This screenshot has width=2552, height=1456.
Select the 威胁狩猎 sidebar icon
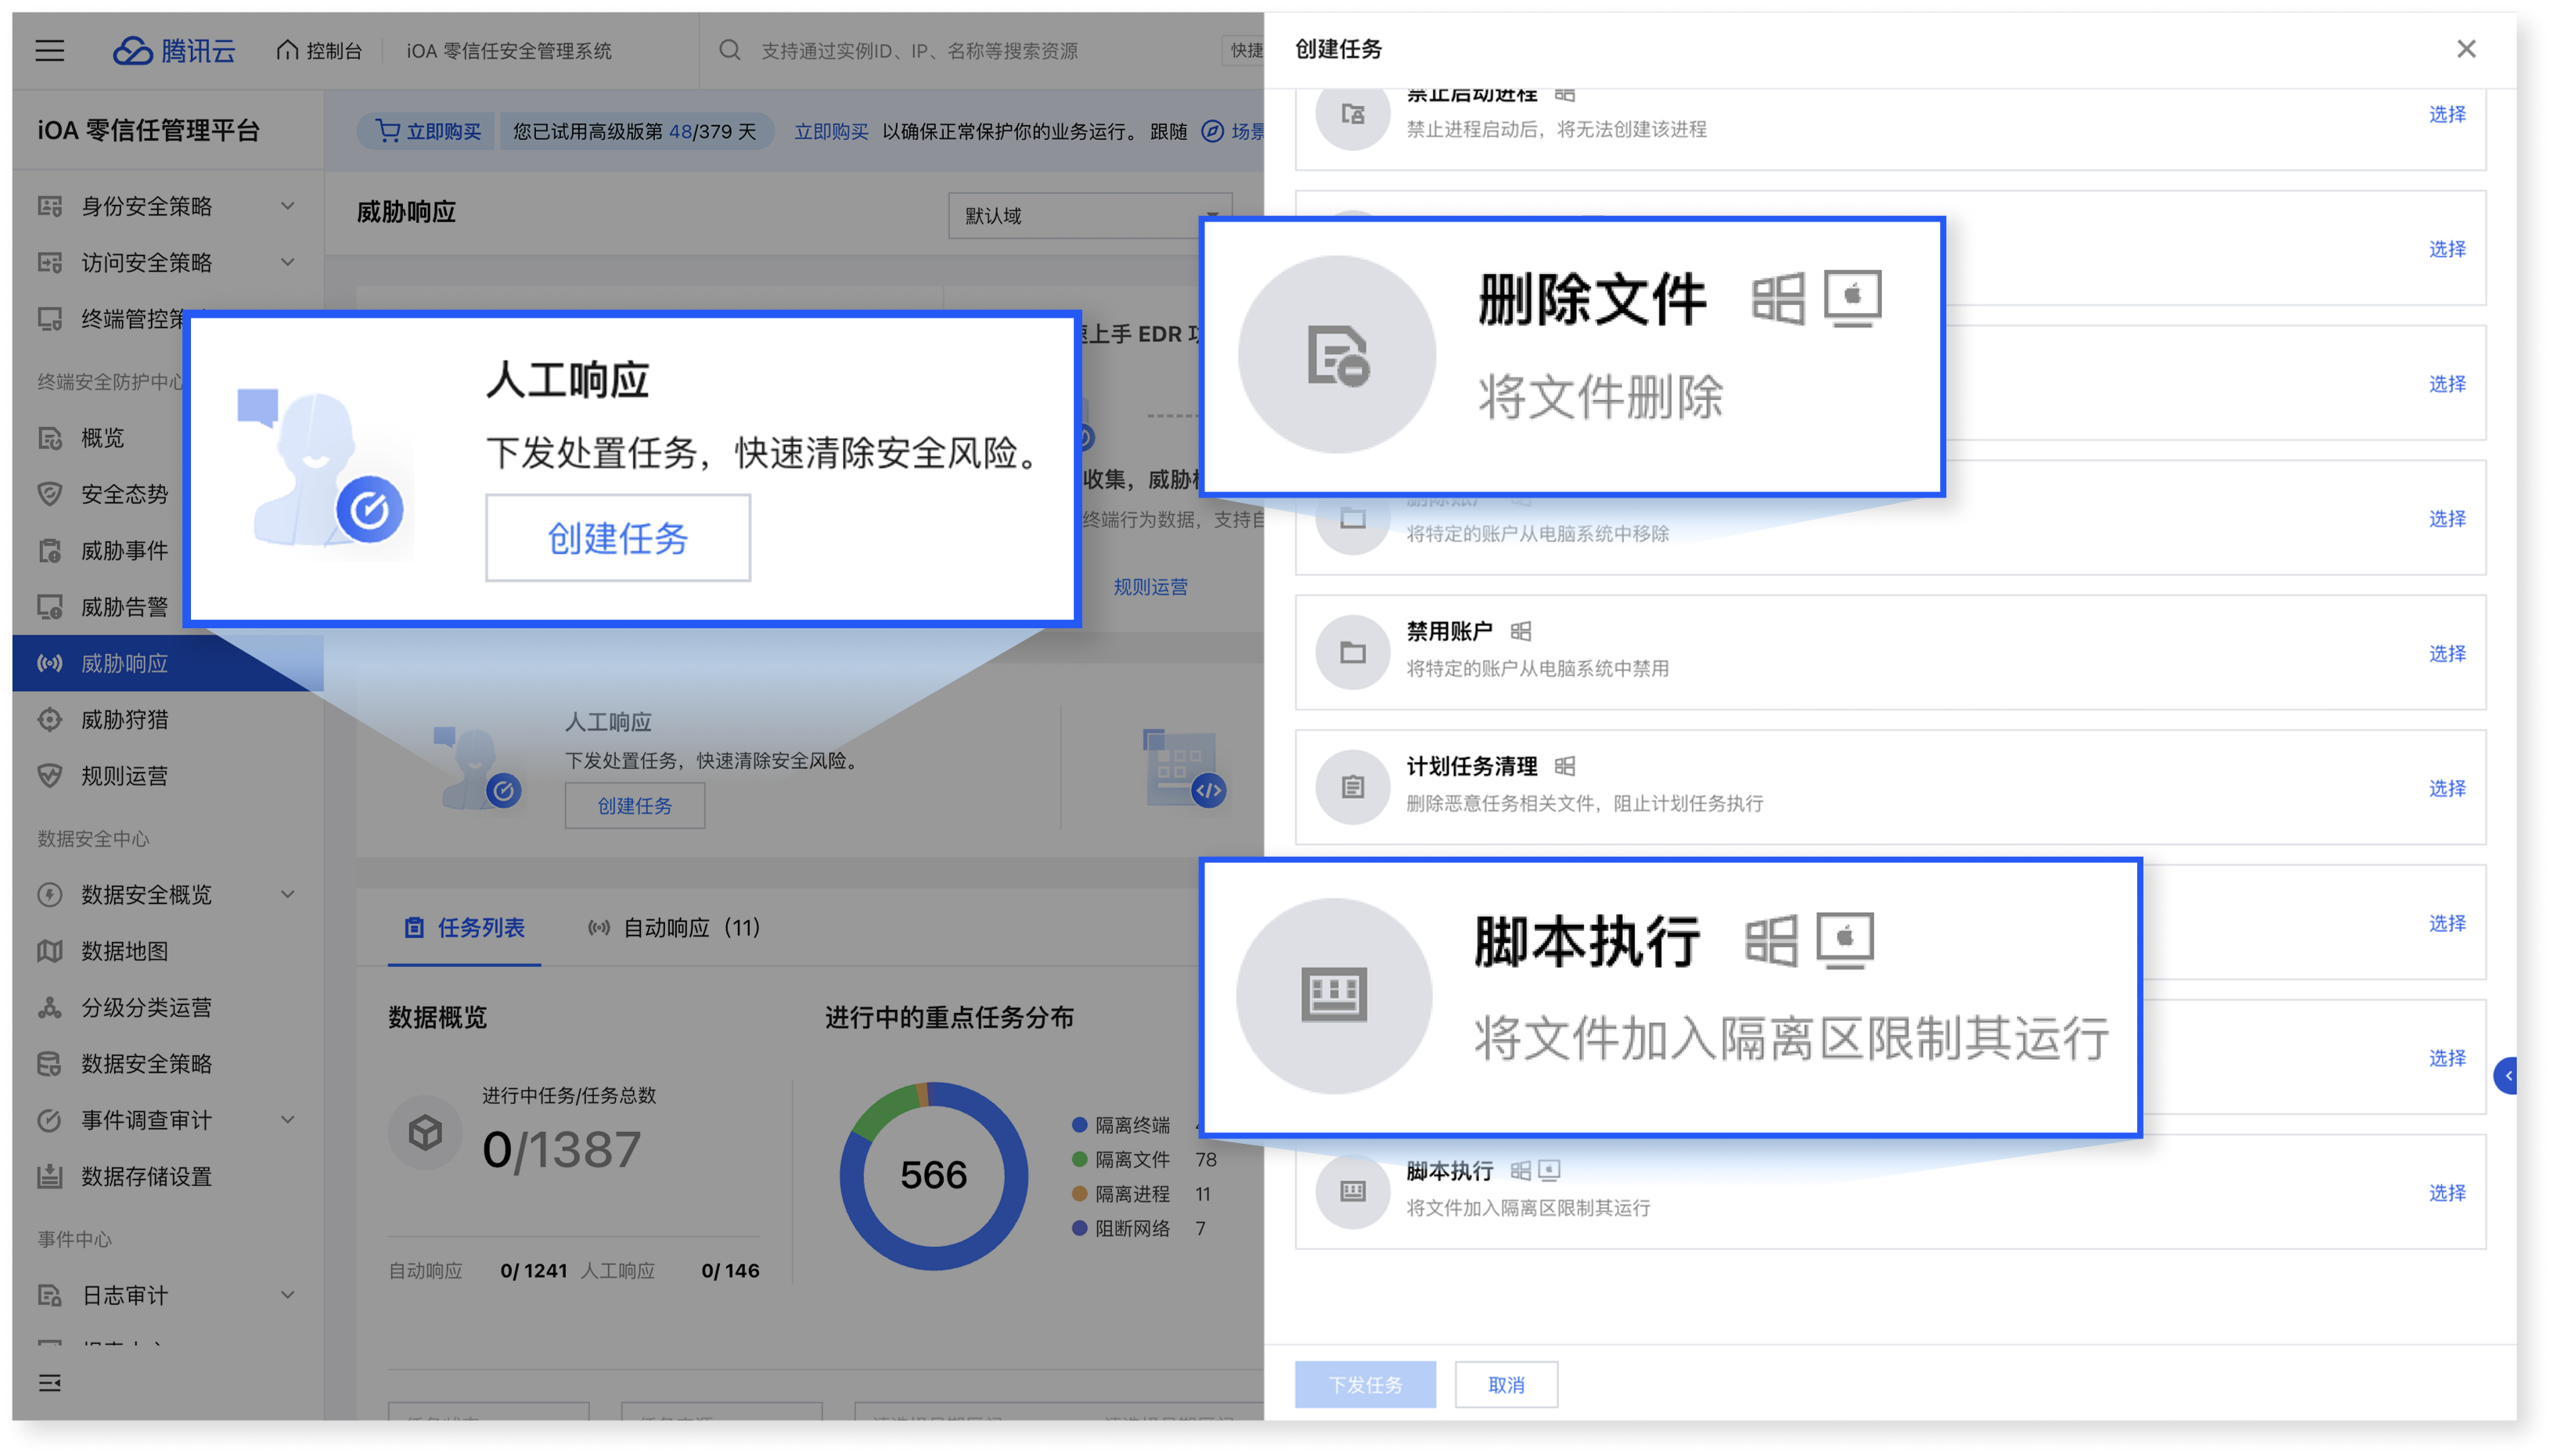click(x=49, y=720)
